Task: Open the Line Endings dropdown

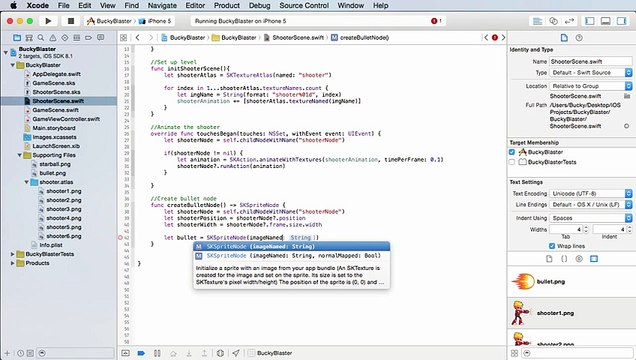Action: [591, 204]
